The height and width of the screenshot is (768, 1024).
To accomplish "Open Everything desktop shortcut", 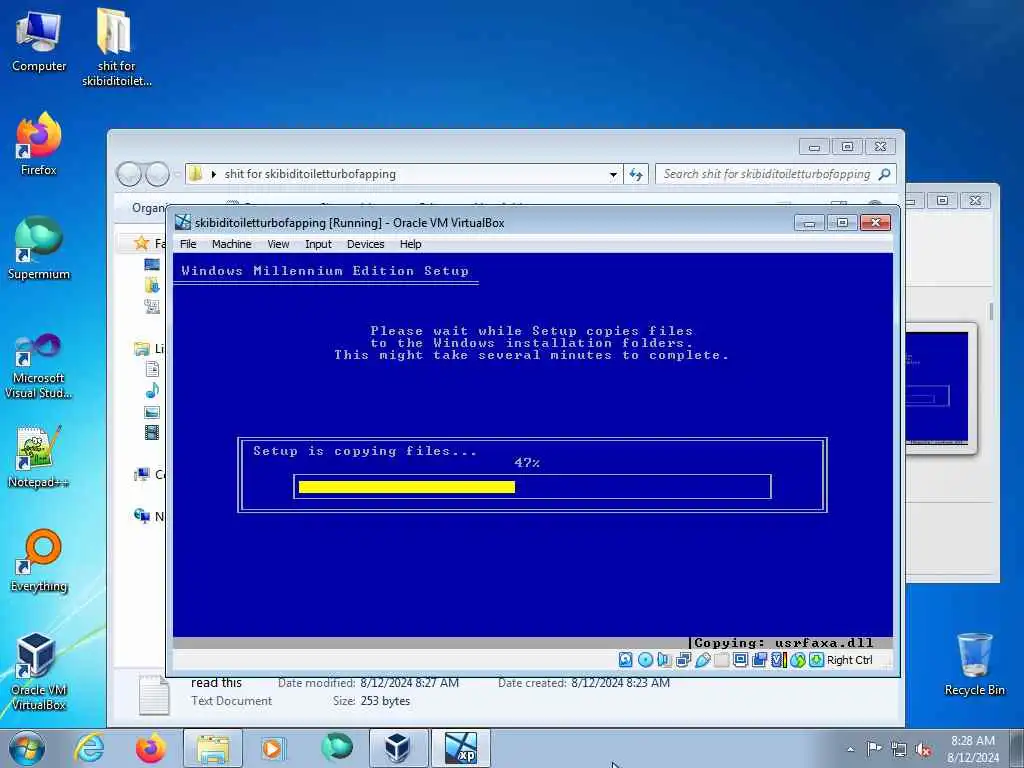I will click(39, 561).
